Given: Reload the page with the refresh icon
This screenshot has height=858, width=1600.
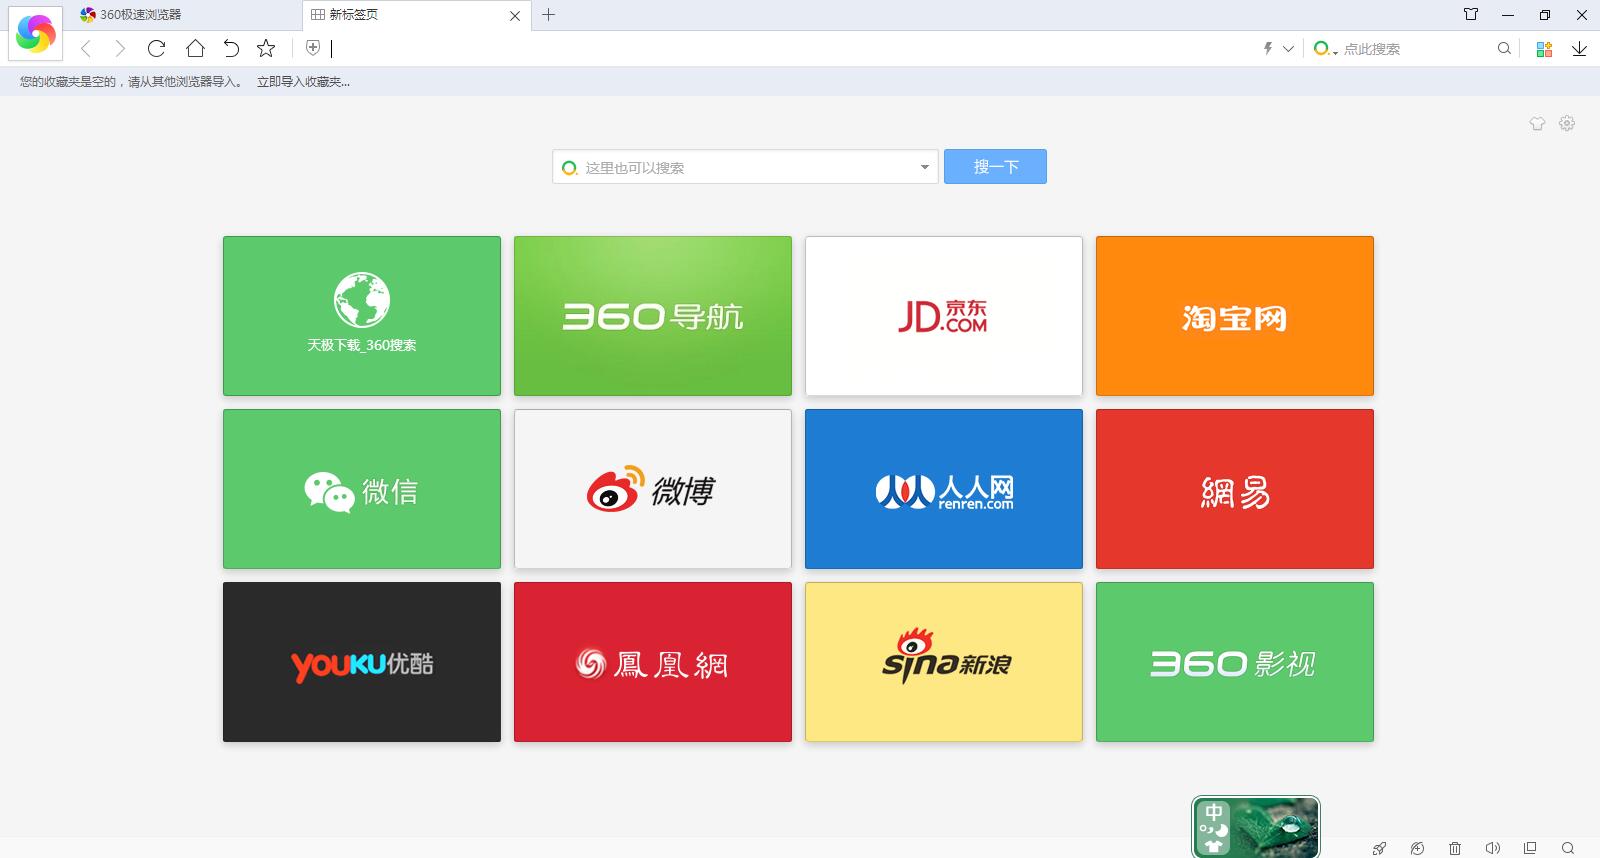Looking at the screenshot, I should click(x=156, y=48).
